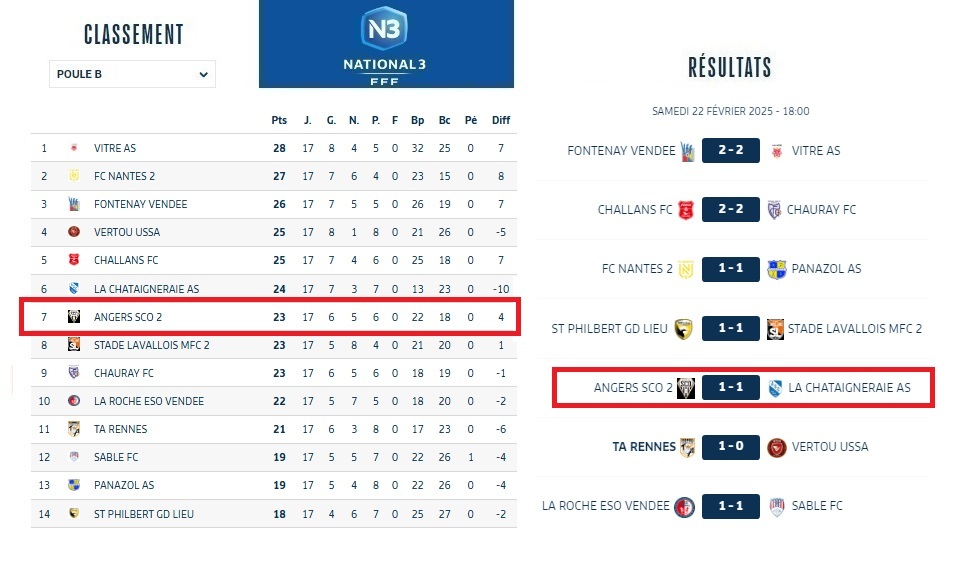Open La Roche ESO Vendee standings row
Viewport: 953px width, 577px height.
pyautogui.click(x=148, y=401)
